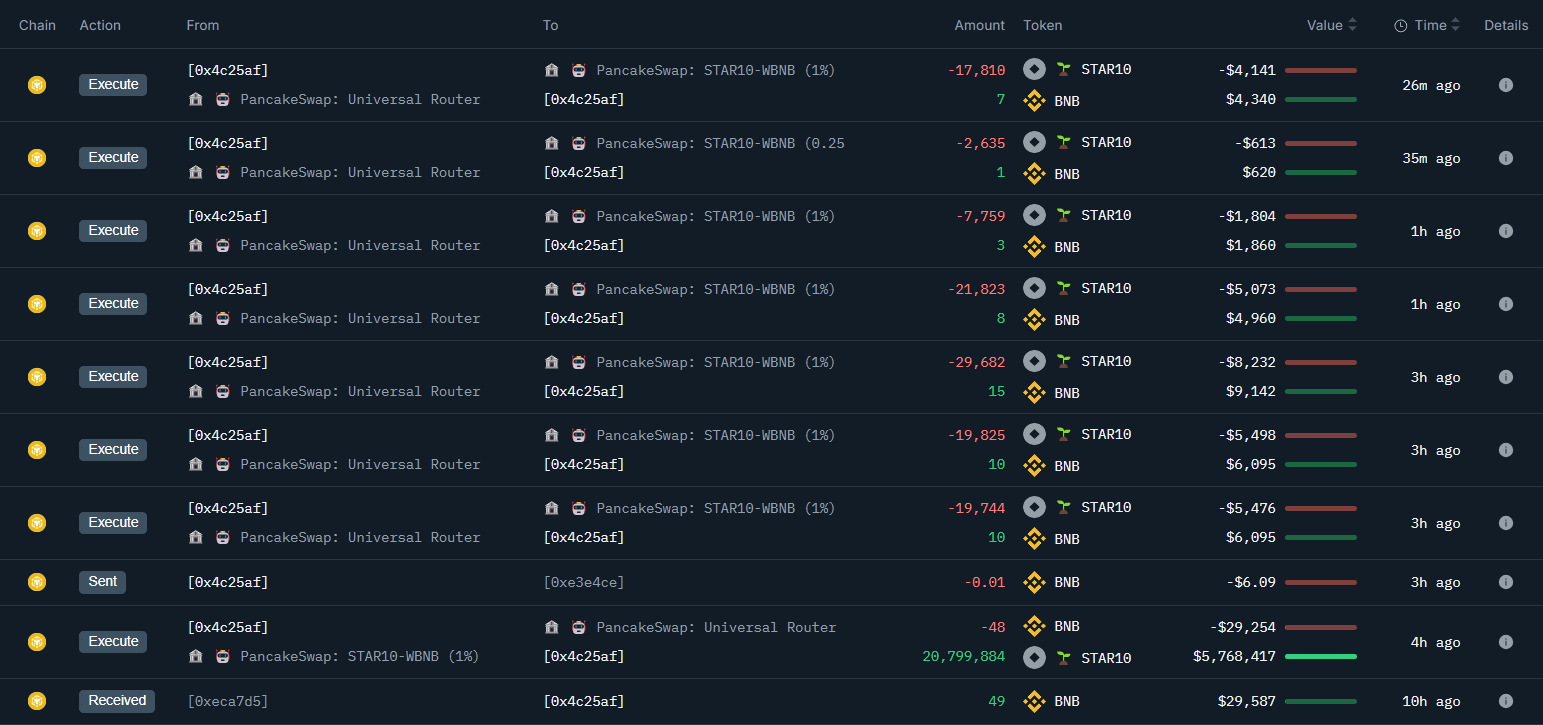Viewport: 1543px width, 725px height.
Task: Click [0x4c25af] sender in Sent row
Action: coord(228,583)
